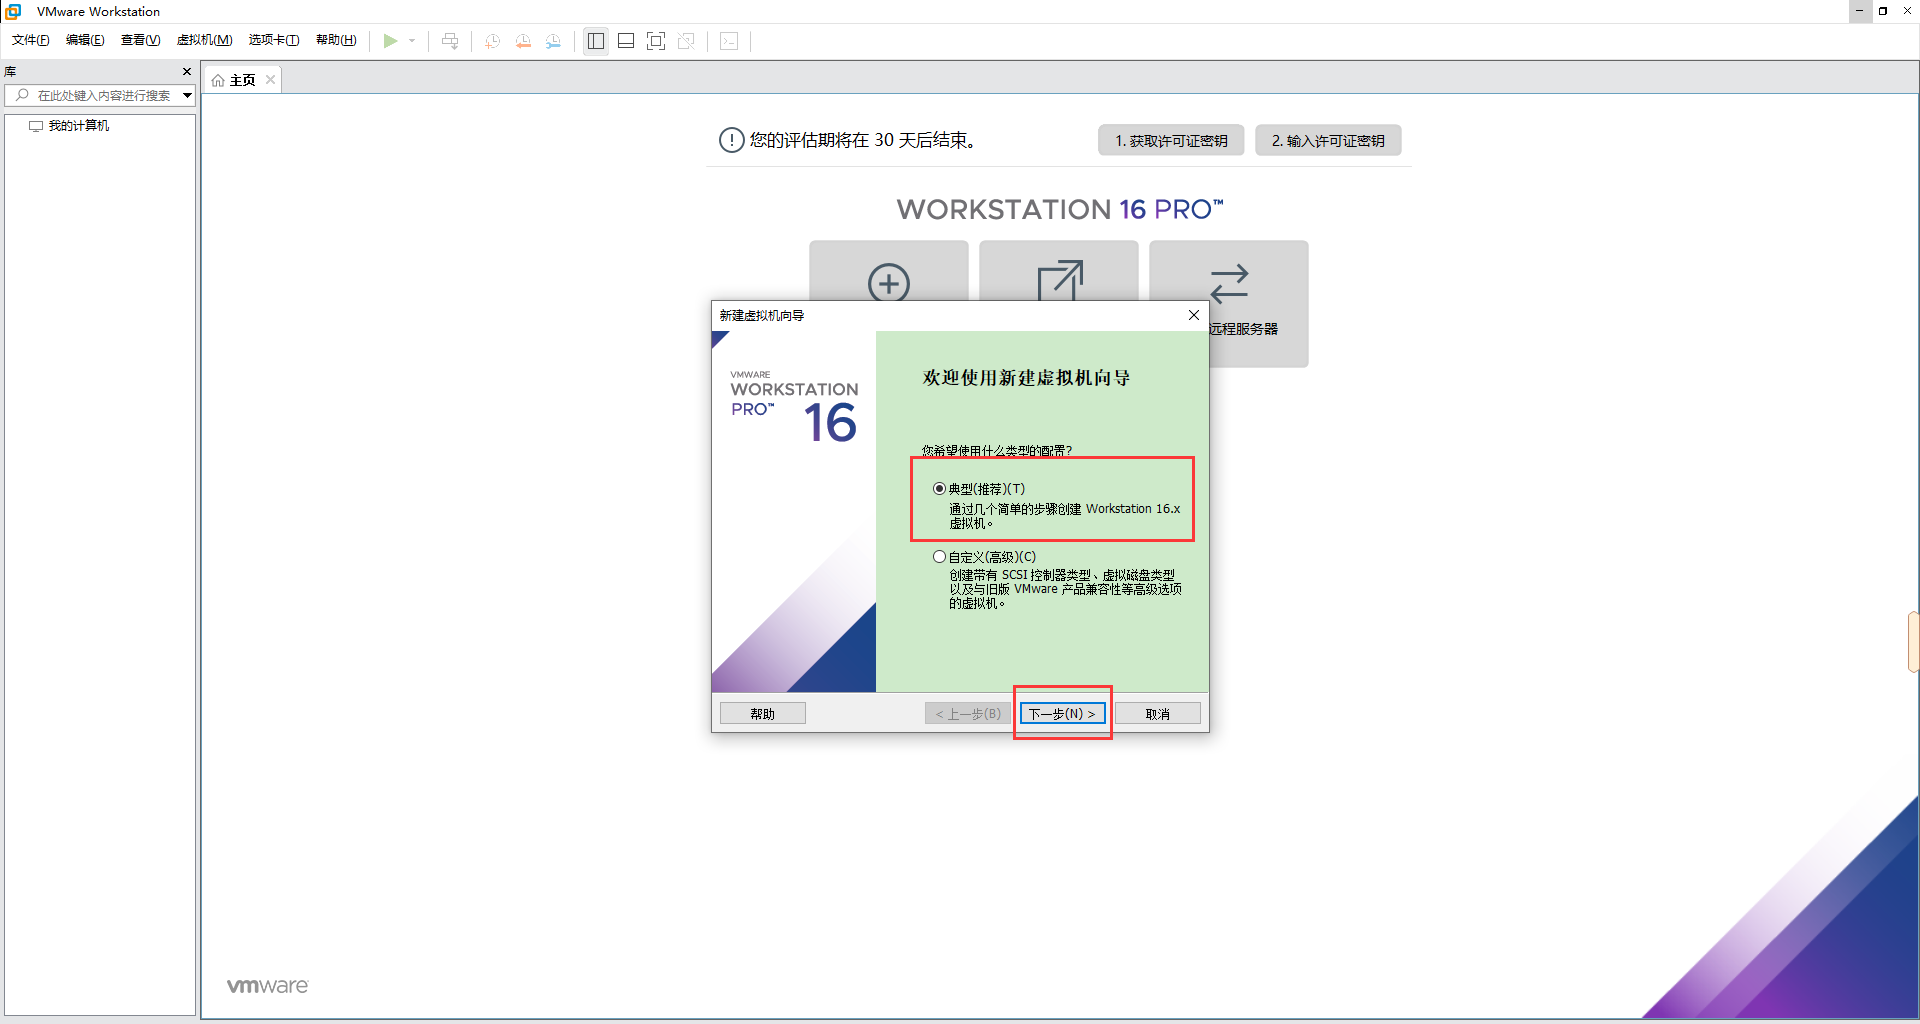
Task: Click the revert to snapshot icon
Action: tap(523, 41)
